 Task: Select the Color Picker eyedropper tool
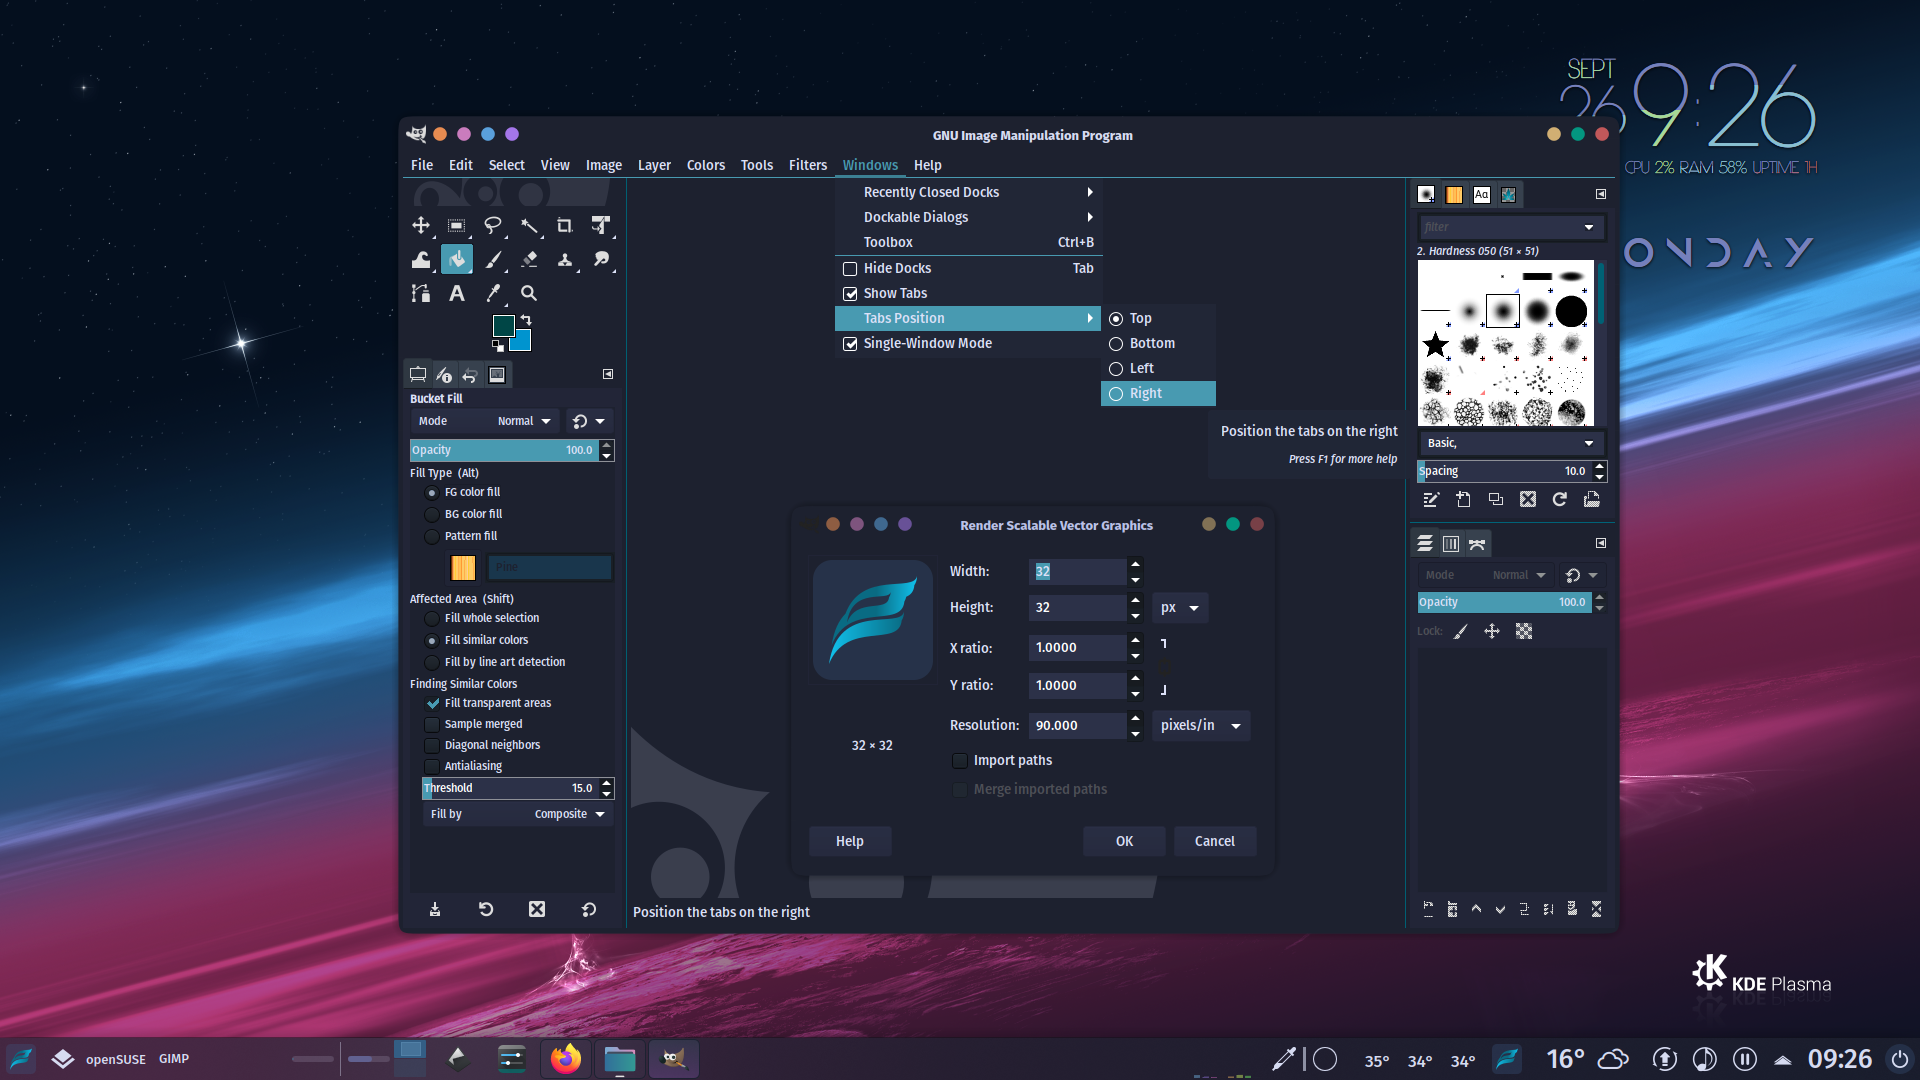pos(493,293)
